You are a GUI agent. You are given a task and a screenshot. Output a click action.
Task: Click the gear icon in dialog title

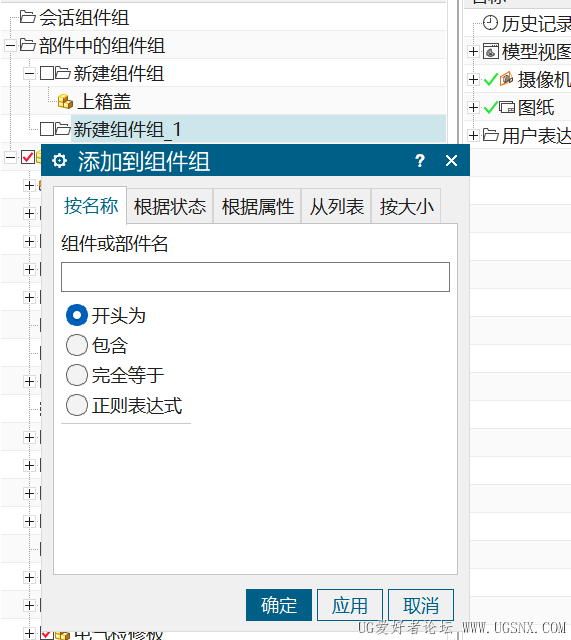click(60, 161)
